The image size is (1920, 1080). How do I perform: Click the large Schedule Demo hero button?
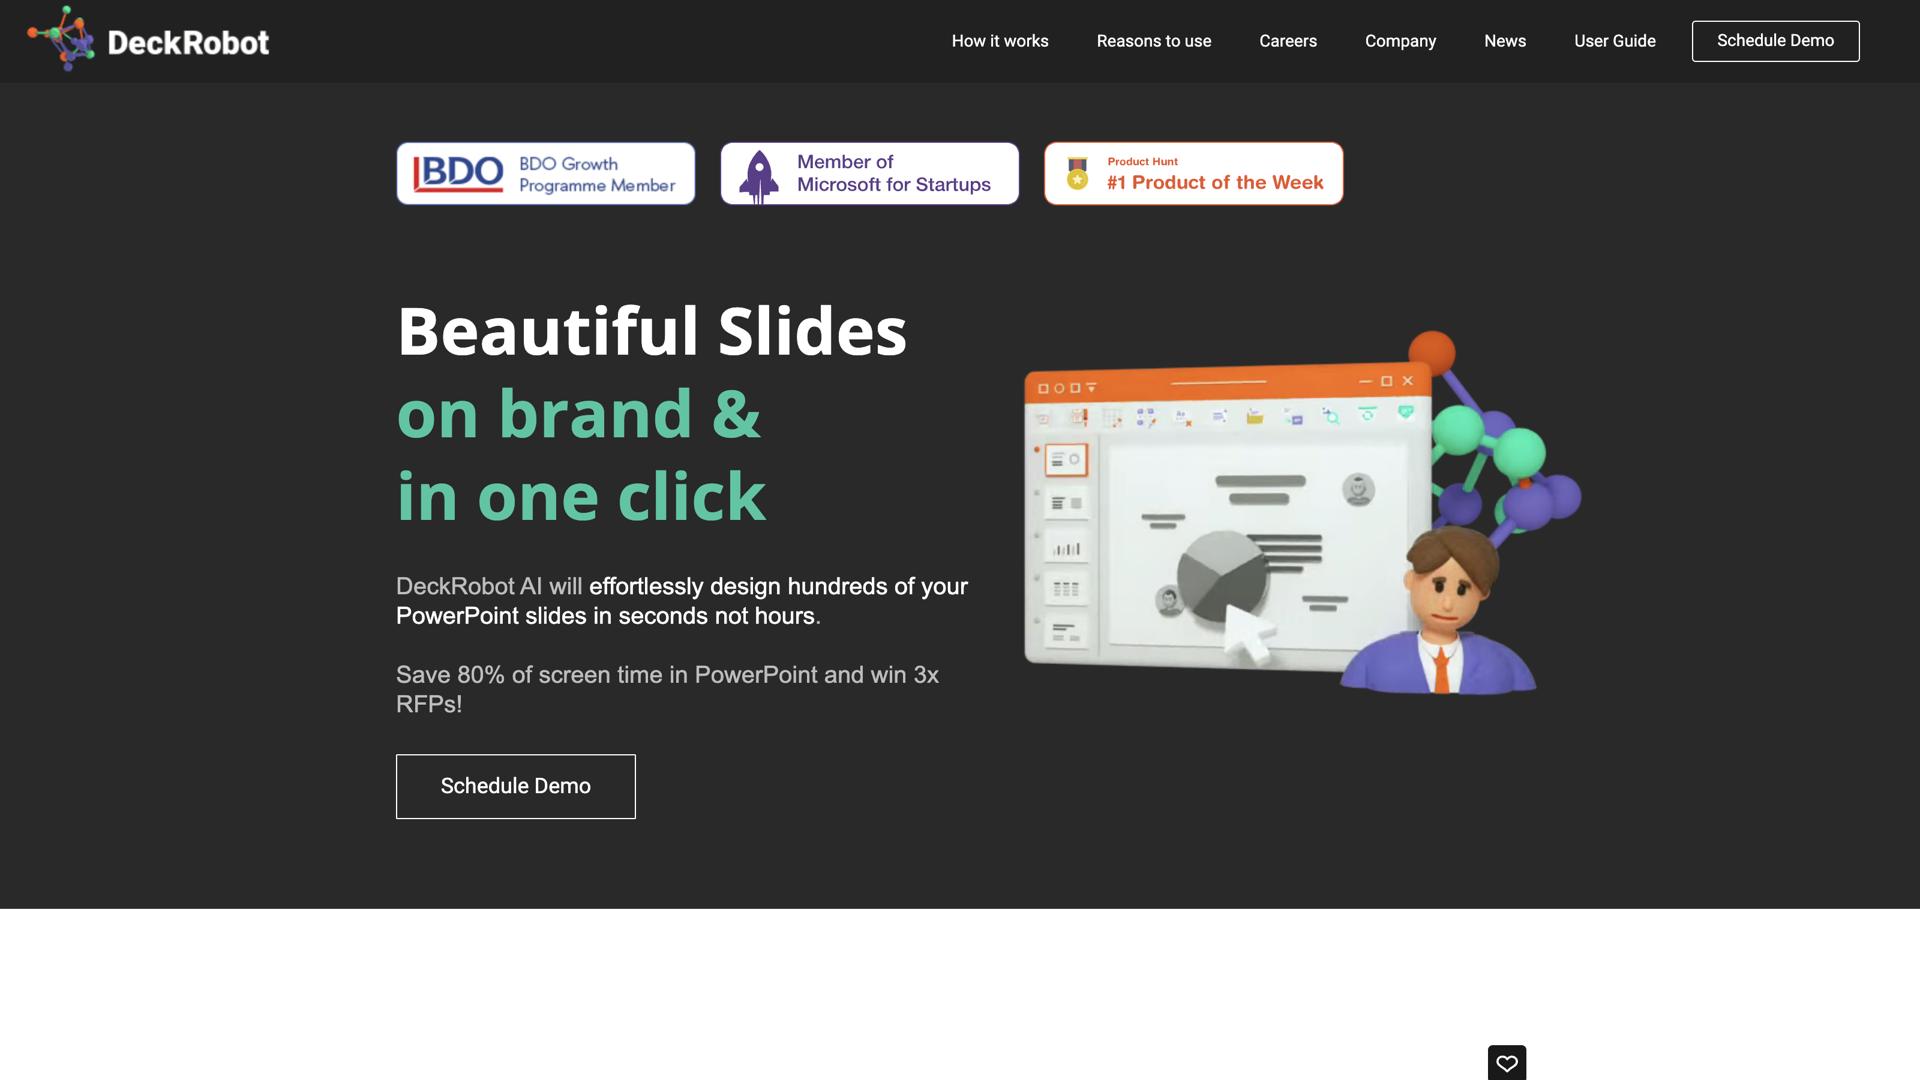pos(515,786)
